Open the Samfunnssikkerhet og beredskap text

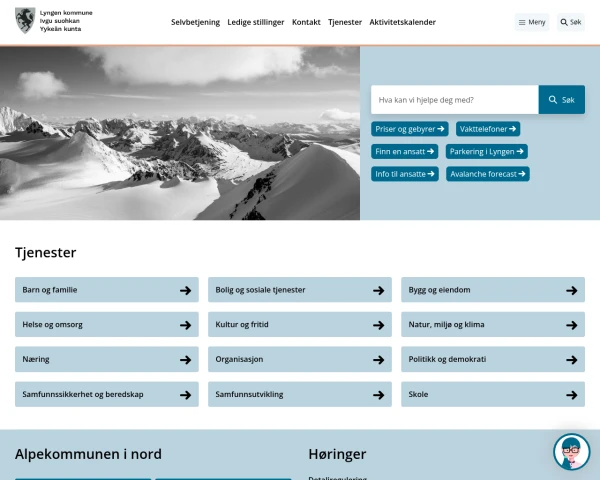tap(83, 394)
